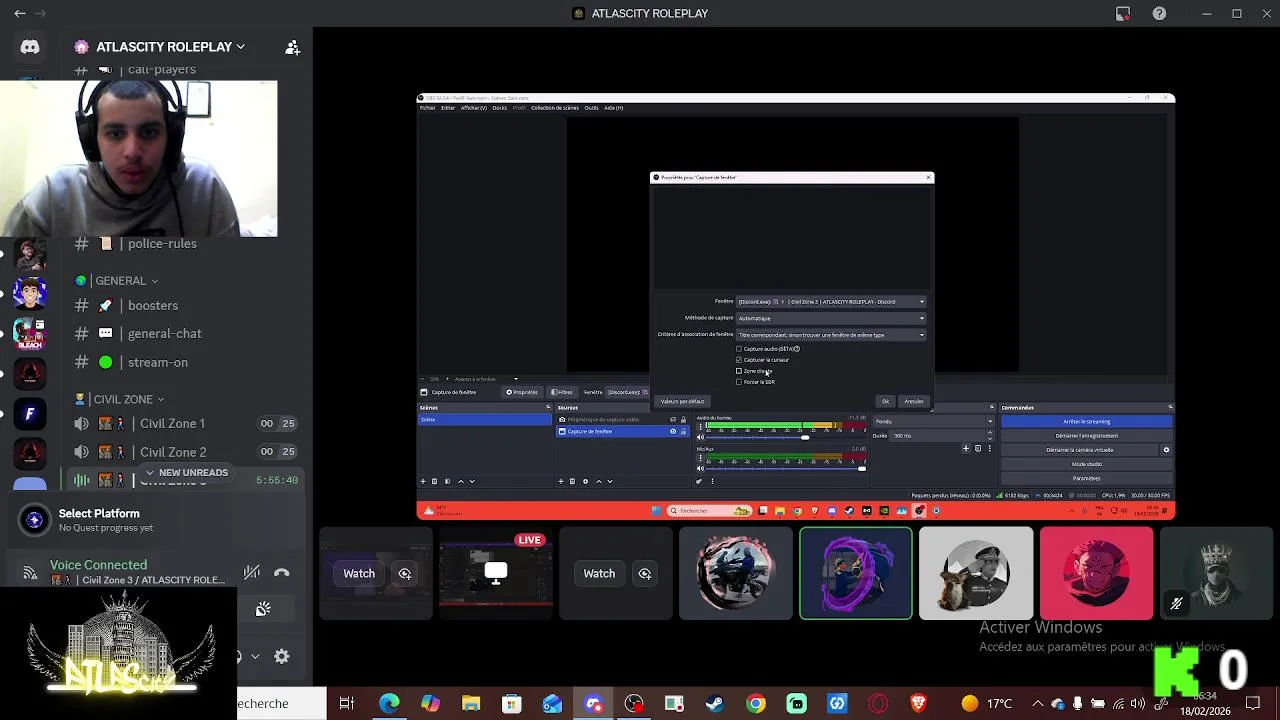Image resolution: width=1280 pixels, height=720 pixels.
Task: Toggle visibility of Périphérique de capture vidéo source
Action: point(673,420)
